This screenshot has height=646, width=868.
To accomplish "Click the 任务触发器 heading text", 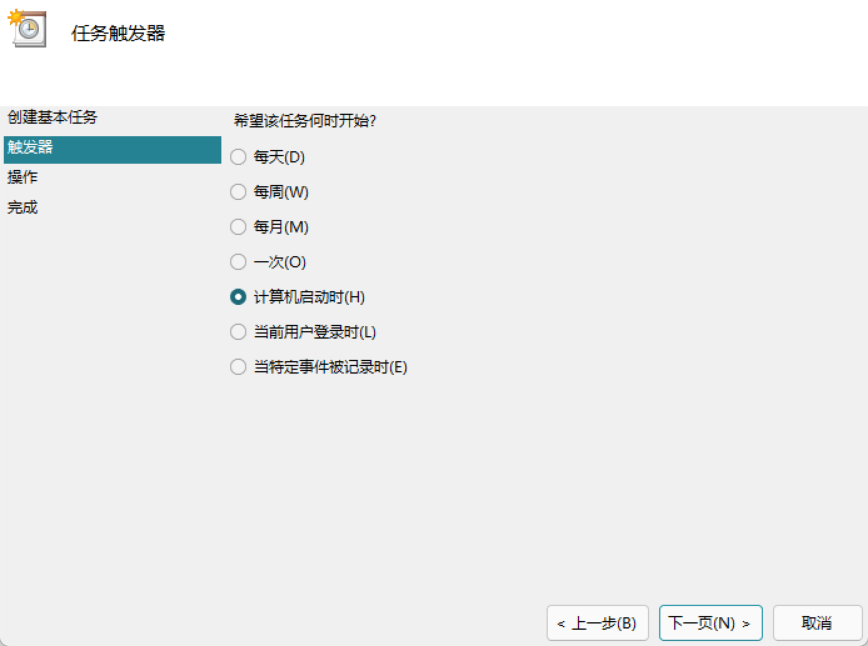I will pos(118,33).
